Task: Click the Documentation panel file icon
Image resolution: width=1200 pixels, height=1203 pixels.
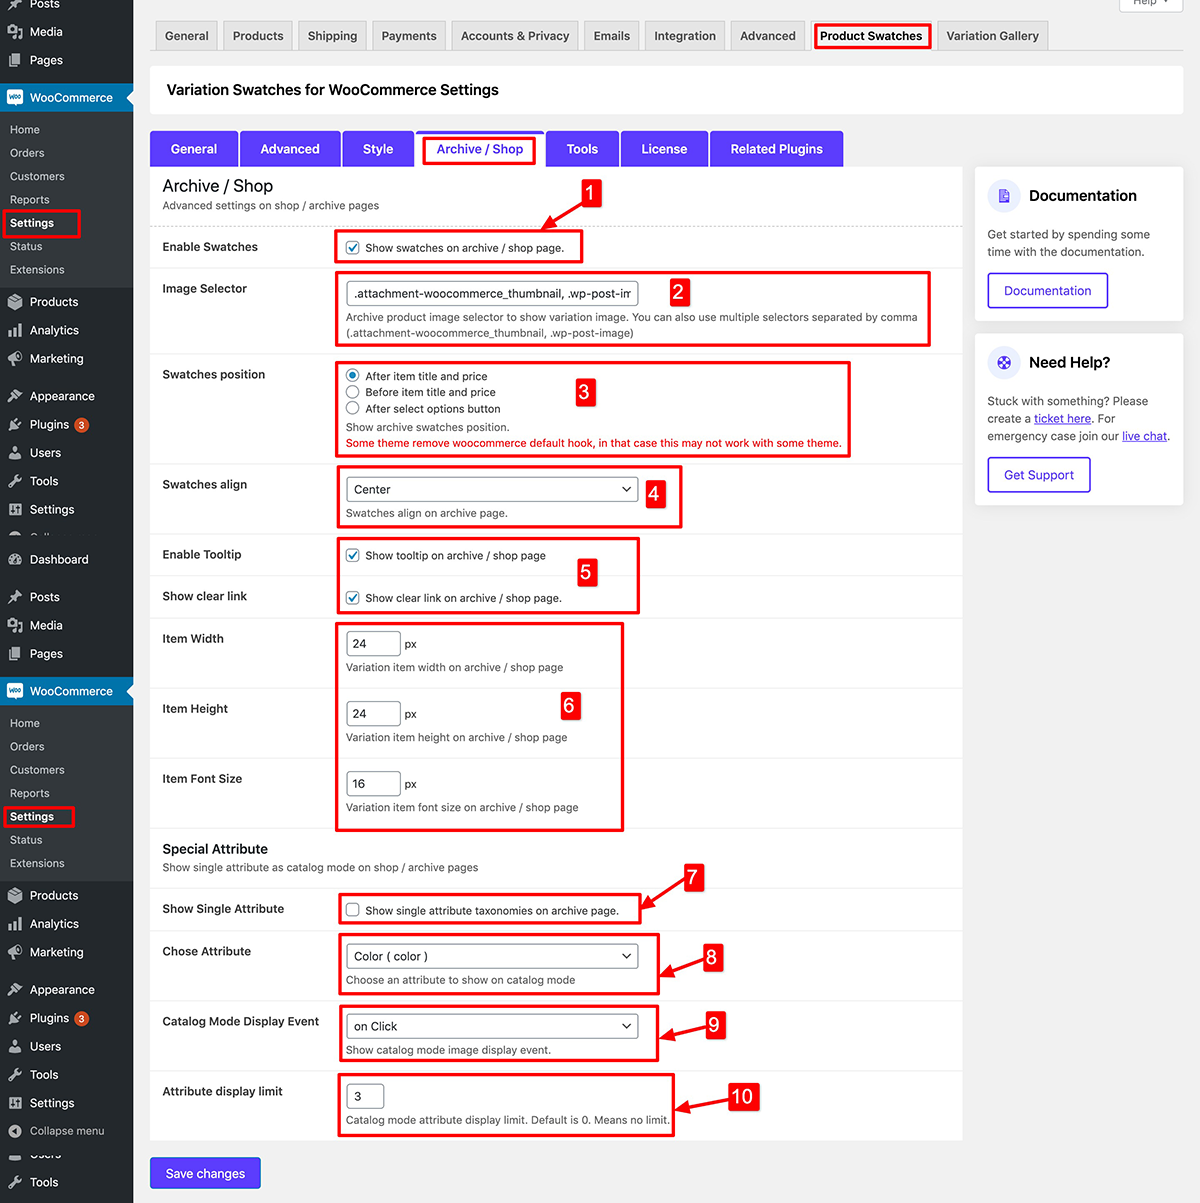Action: click(1004, 196)
